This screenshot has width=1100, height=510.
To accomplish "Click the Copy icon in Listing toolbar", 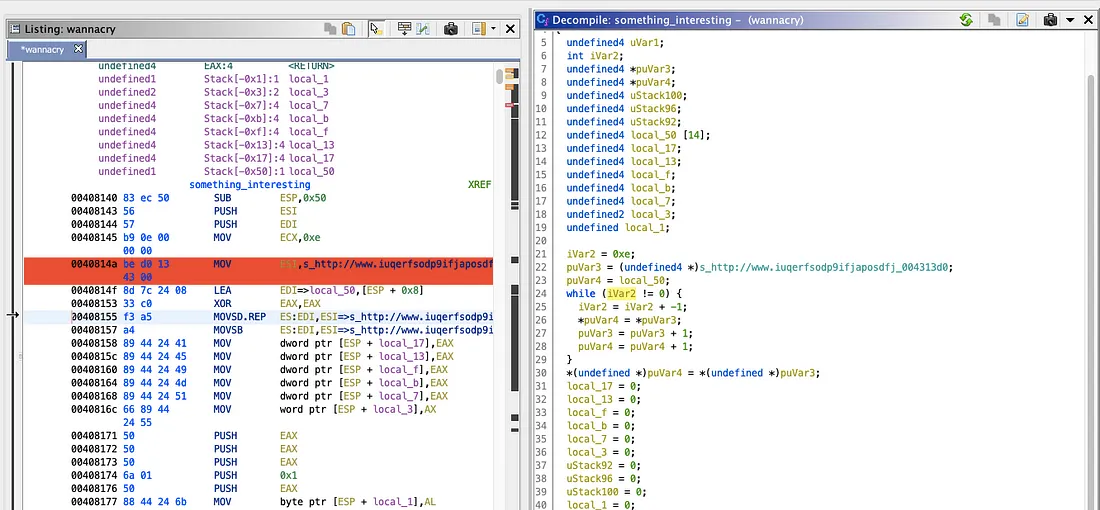I will point(330,29).
